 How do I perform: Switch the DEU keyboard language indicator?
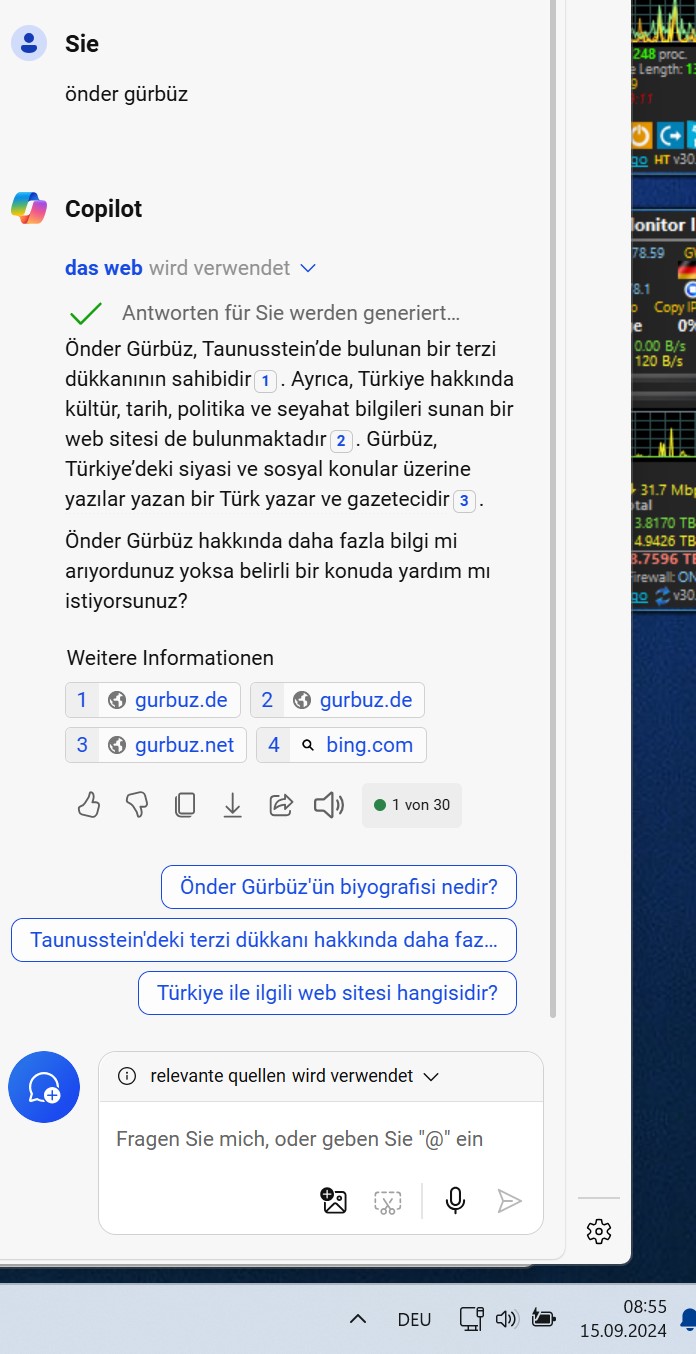tap(414, 1319)
